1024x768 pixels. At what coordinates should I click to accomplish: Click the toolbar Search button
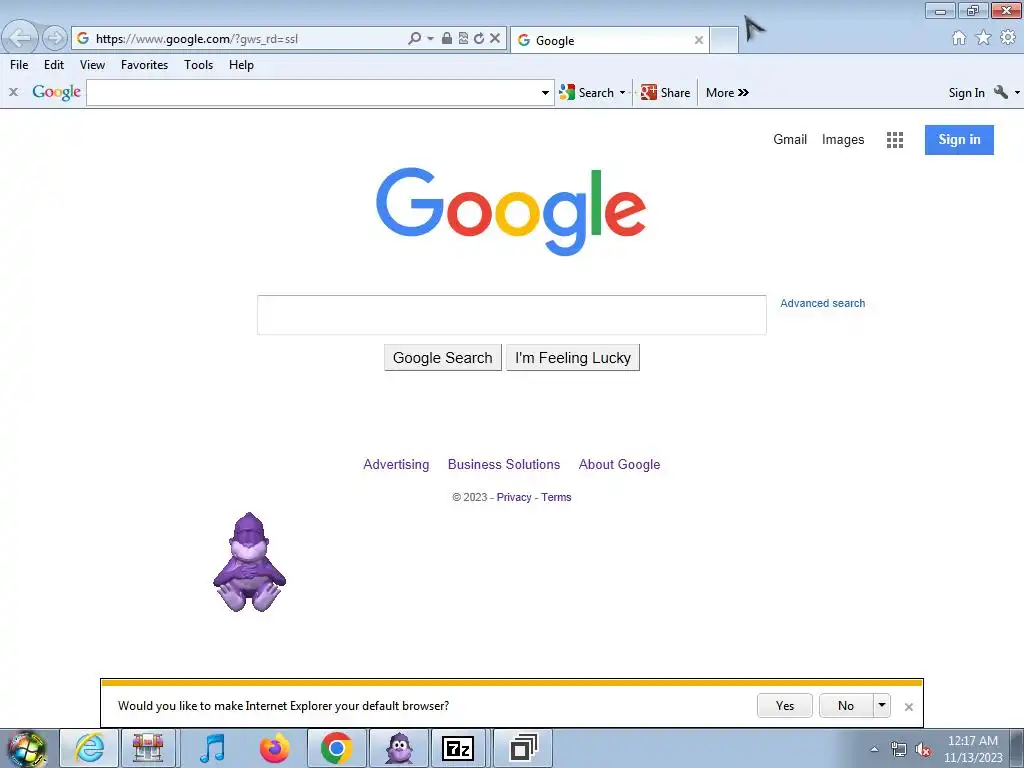click(586, 93)
